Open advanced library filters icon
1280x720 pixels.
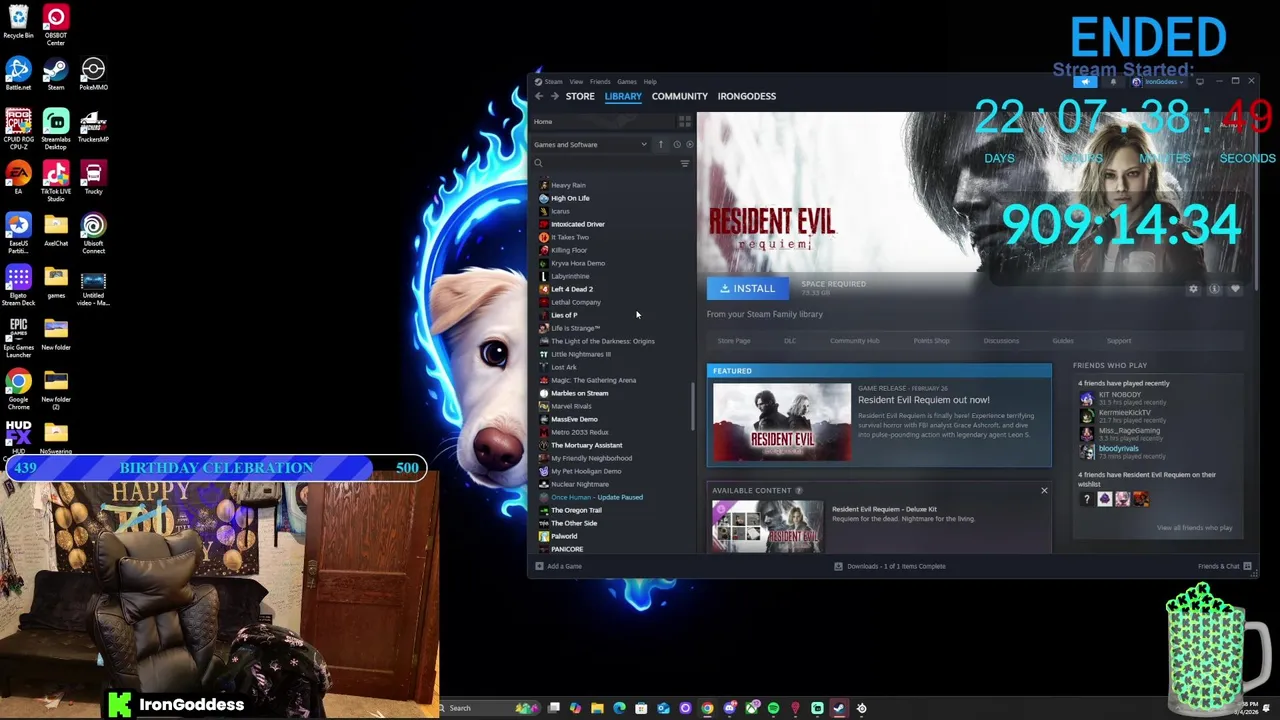tap(685, 163)
